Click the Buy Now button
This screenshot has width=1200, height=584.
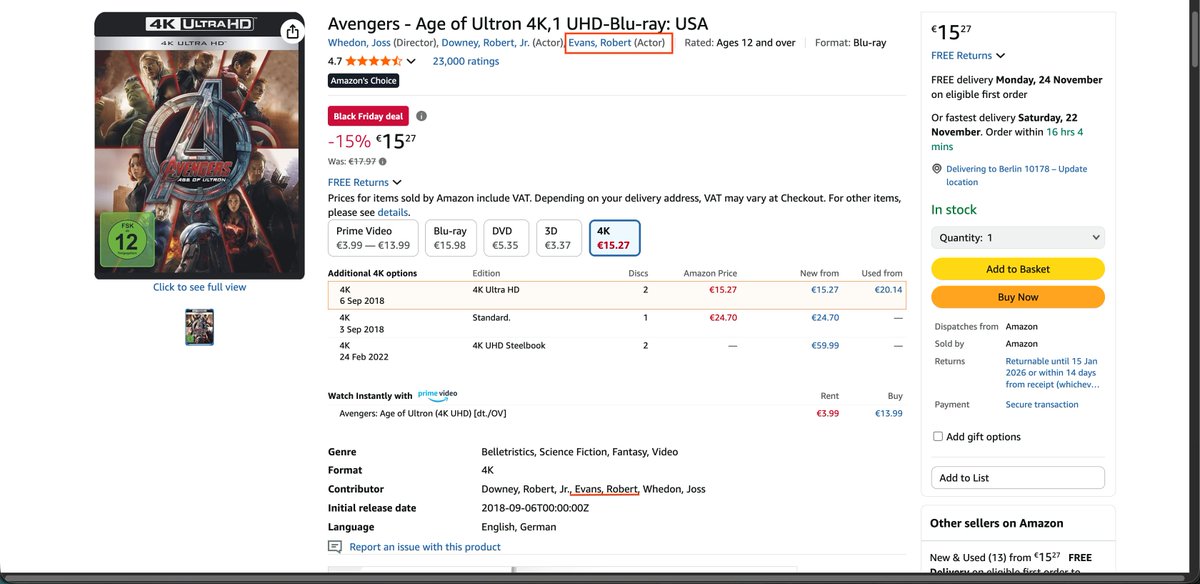click(x=1018, y=297)
